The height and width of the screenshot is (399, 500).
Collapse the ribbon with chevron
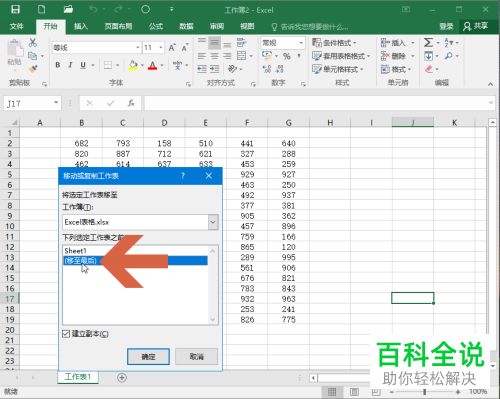point(490,84)
